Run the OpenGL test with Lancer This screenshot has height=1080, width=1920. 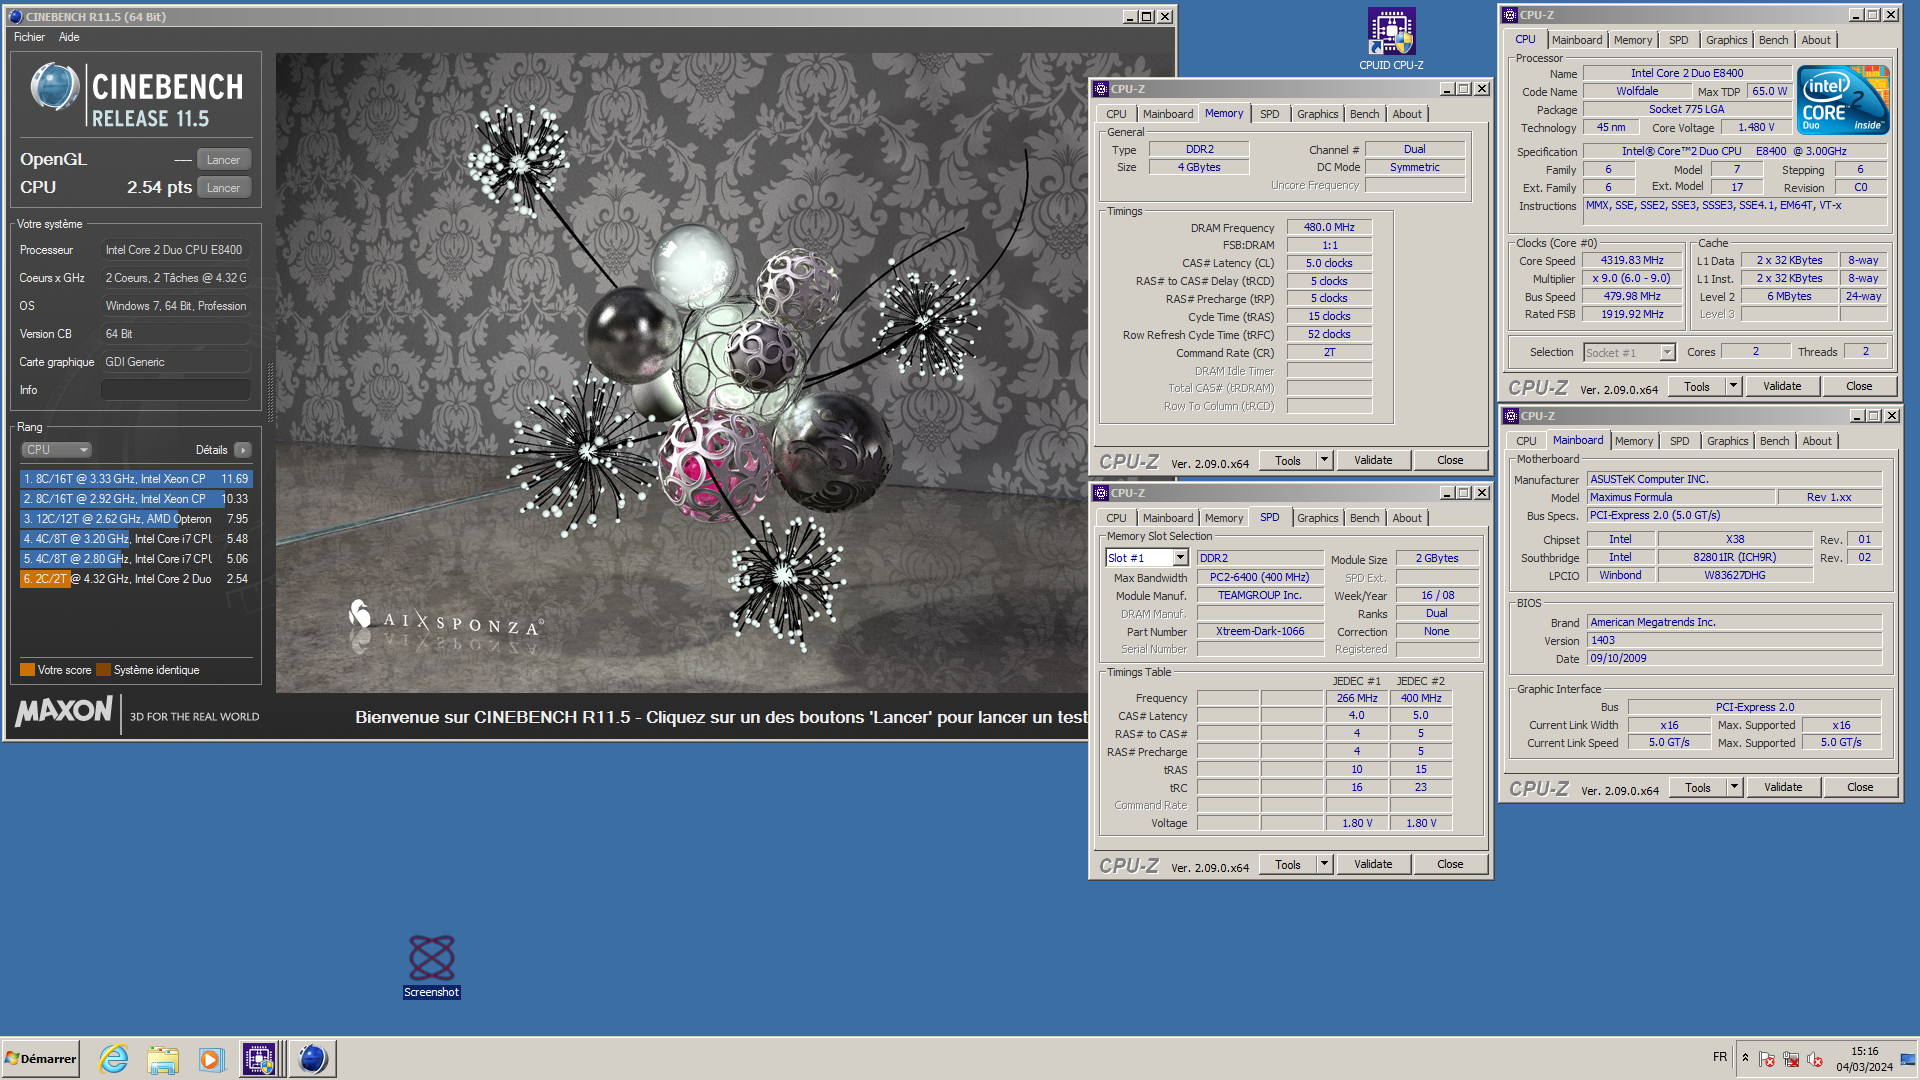coord(223,160)
